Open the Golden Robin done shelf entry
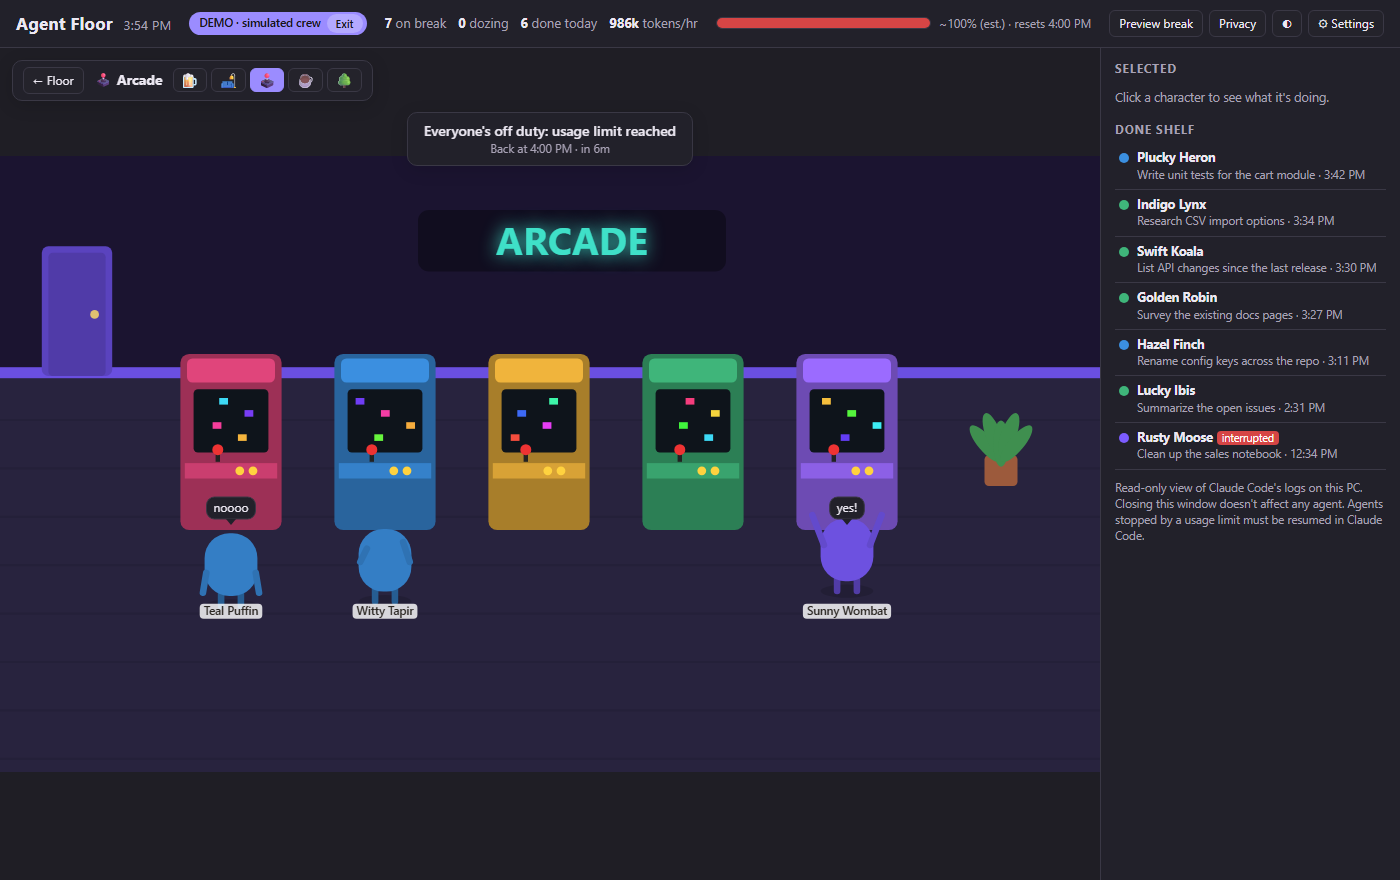This screenshot has width=1400, height=880. tap(1250, 306)
